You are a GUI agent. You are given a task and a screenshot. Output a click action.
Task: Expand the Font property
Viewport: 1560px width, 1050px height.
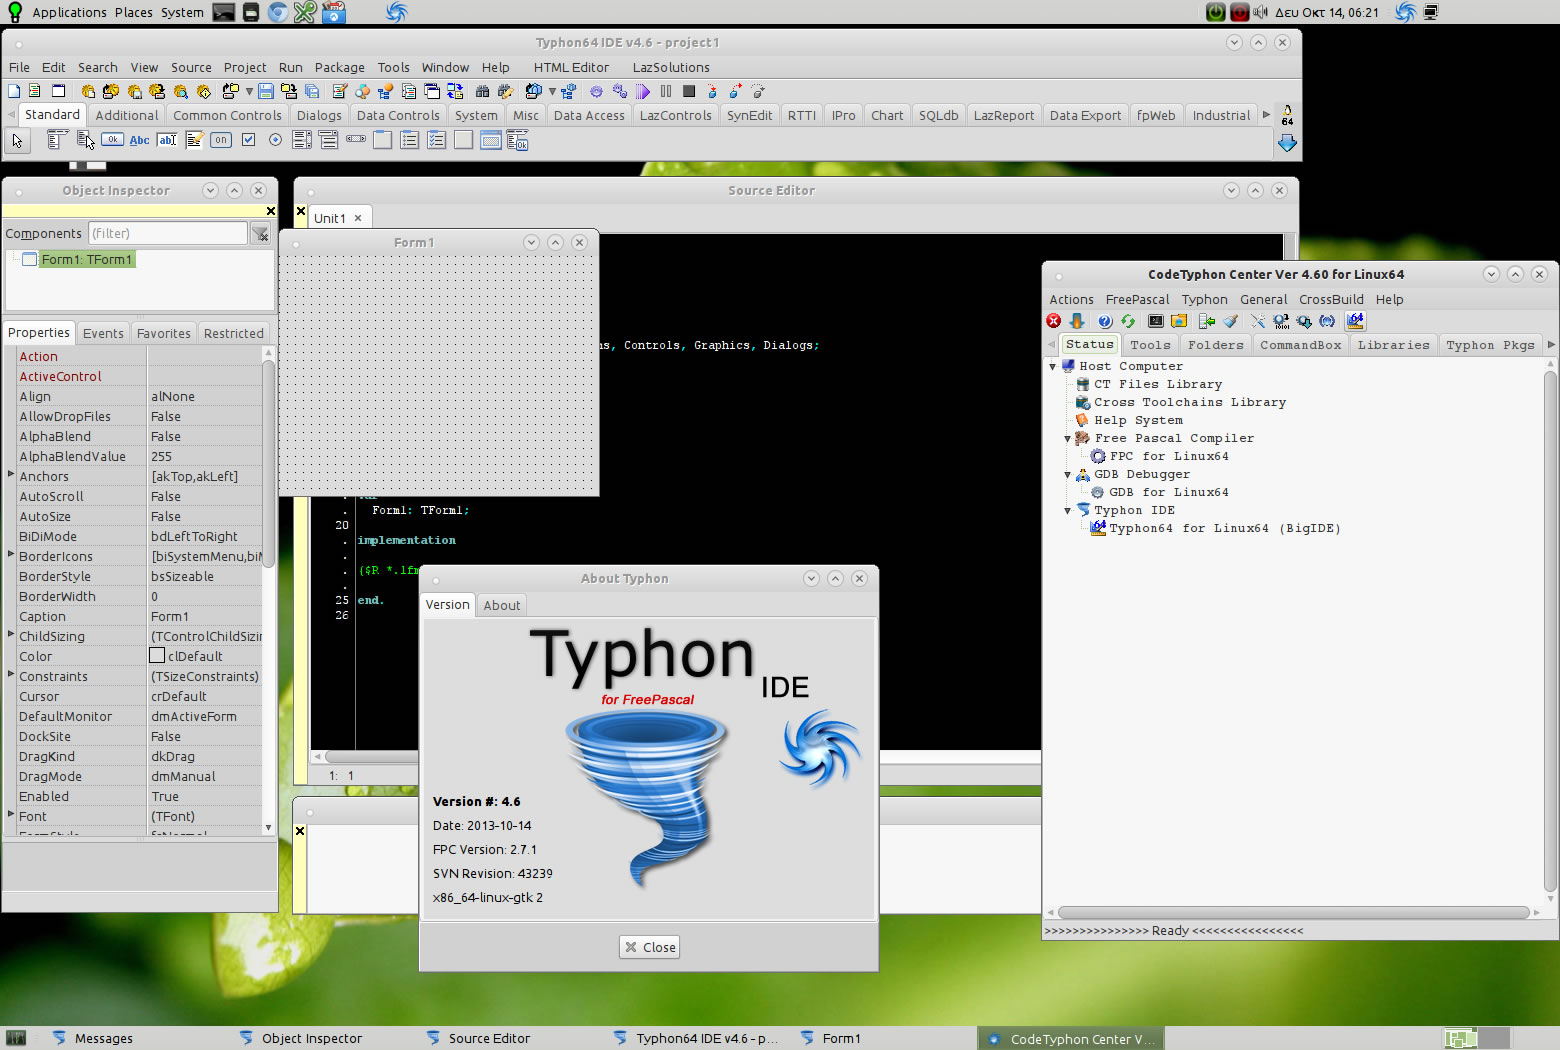pyautogui.click(x=11, y=814)
